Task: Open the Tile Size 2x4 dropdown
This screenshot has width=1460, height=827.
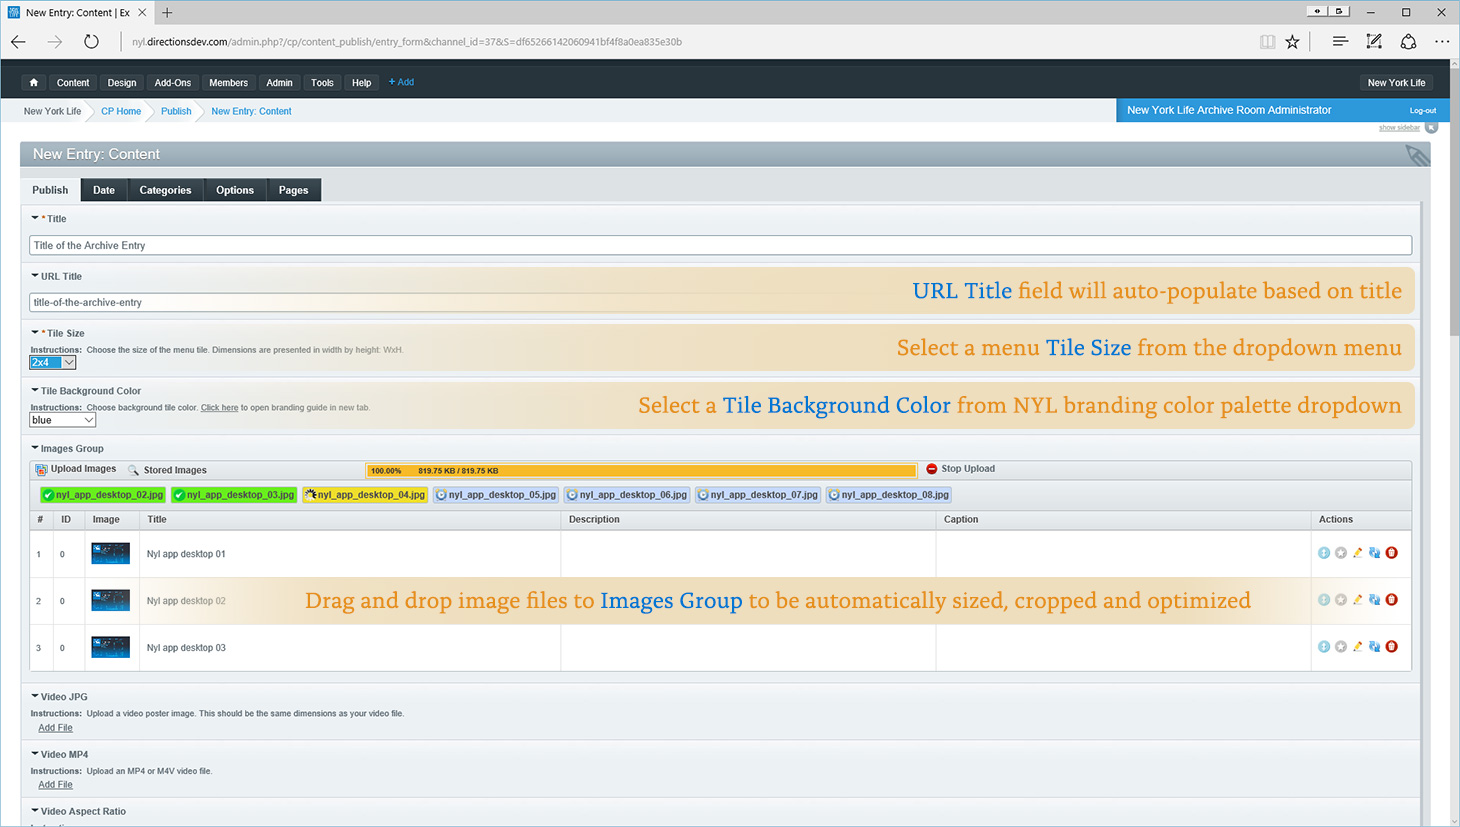Action: [53, 363]
